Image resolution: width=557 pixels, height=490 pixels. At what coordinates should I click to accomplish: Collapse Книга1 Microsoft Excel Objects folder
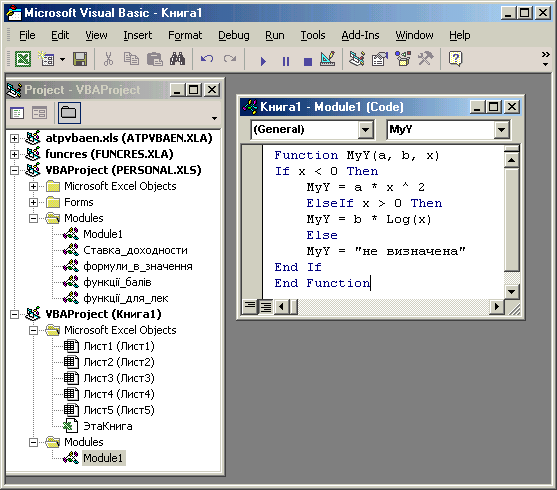33,330
